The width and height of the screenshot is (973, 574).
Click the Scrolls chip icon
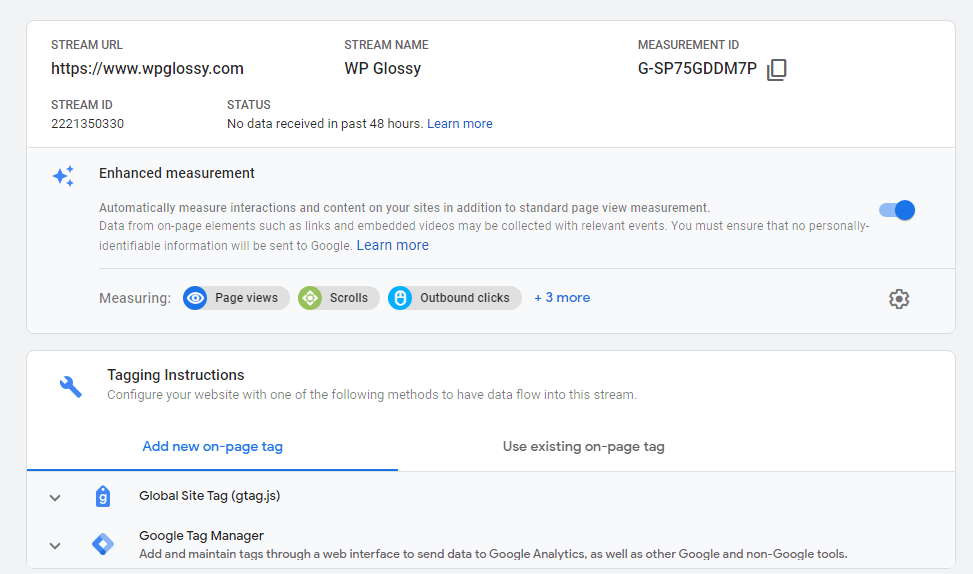310,298
